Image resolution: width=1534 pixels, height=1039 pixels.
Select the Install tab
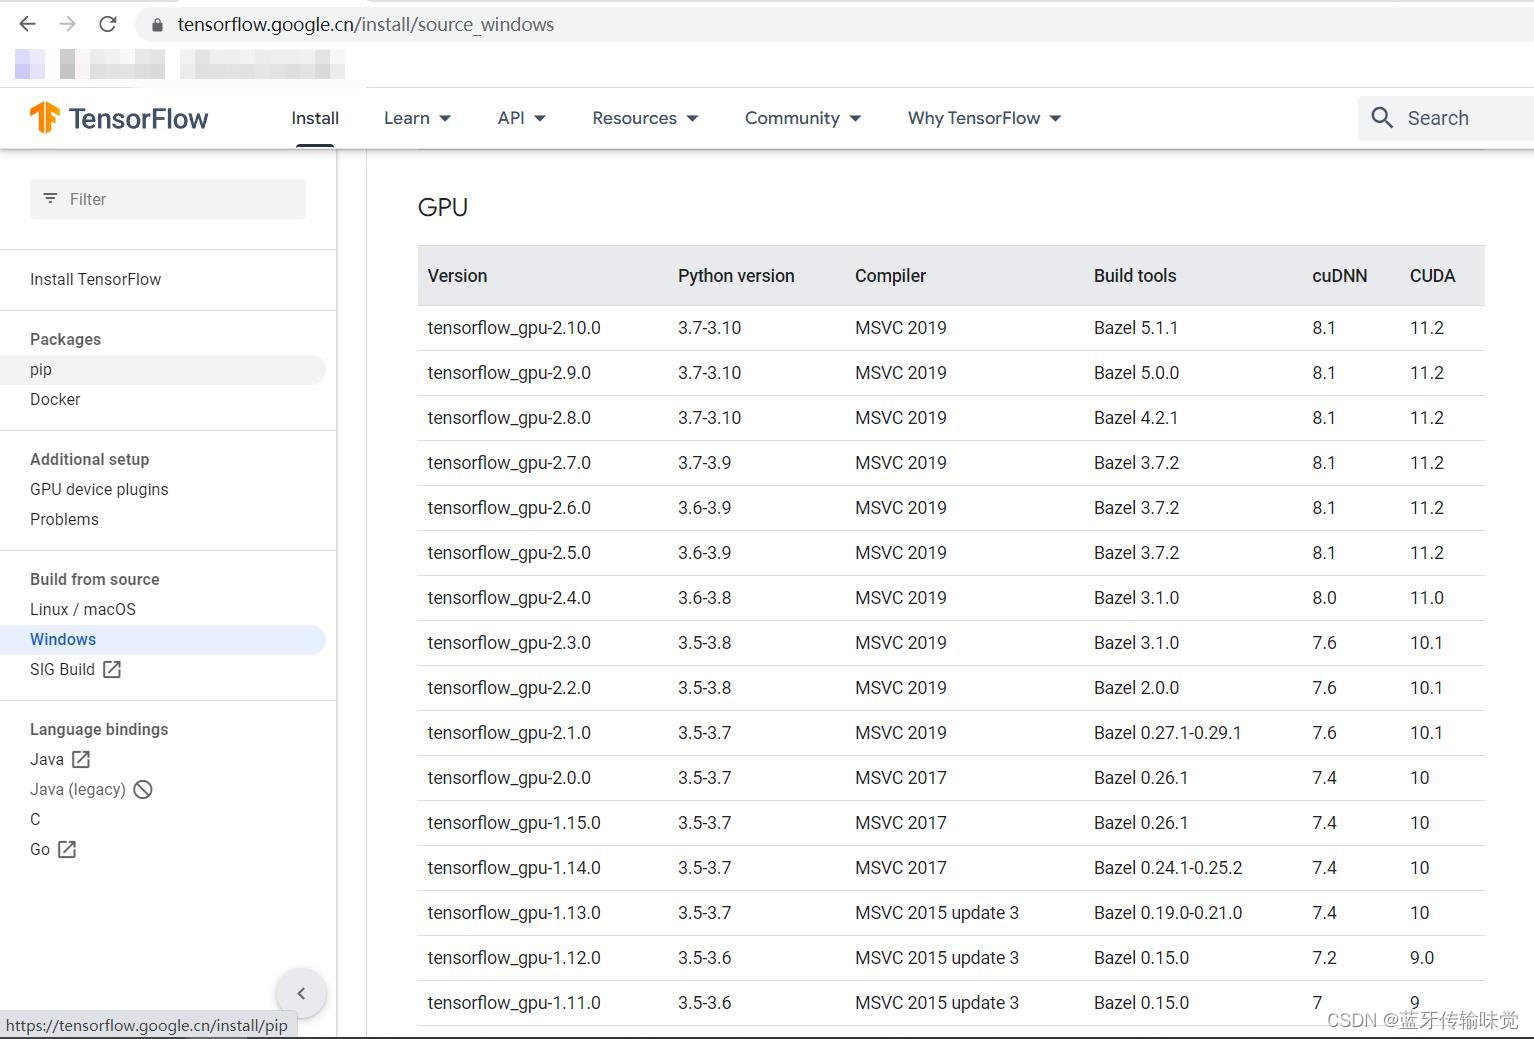click(315, 118)
